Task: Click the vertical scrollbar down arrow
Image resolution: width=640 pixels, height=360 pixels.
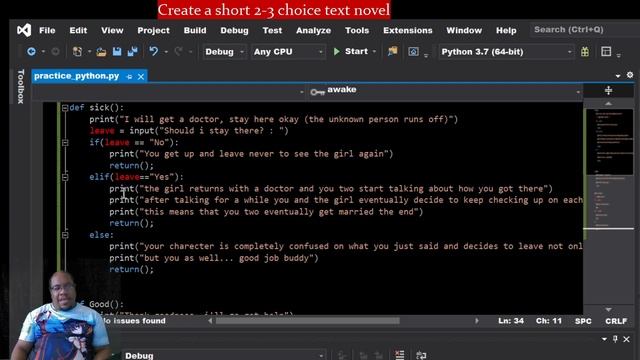Action: 608,310
